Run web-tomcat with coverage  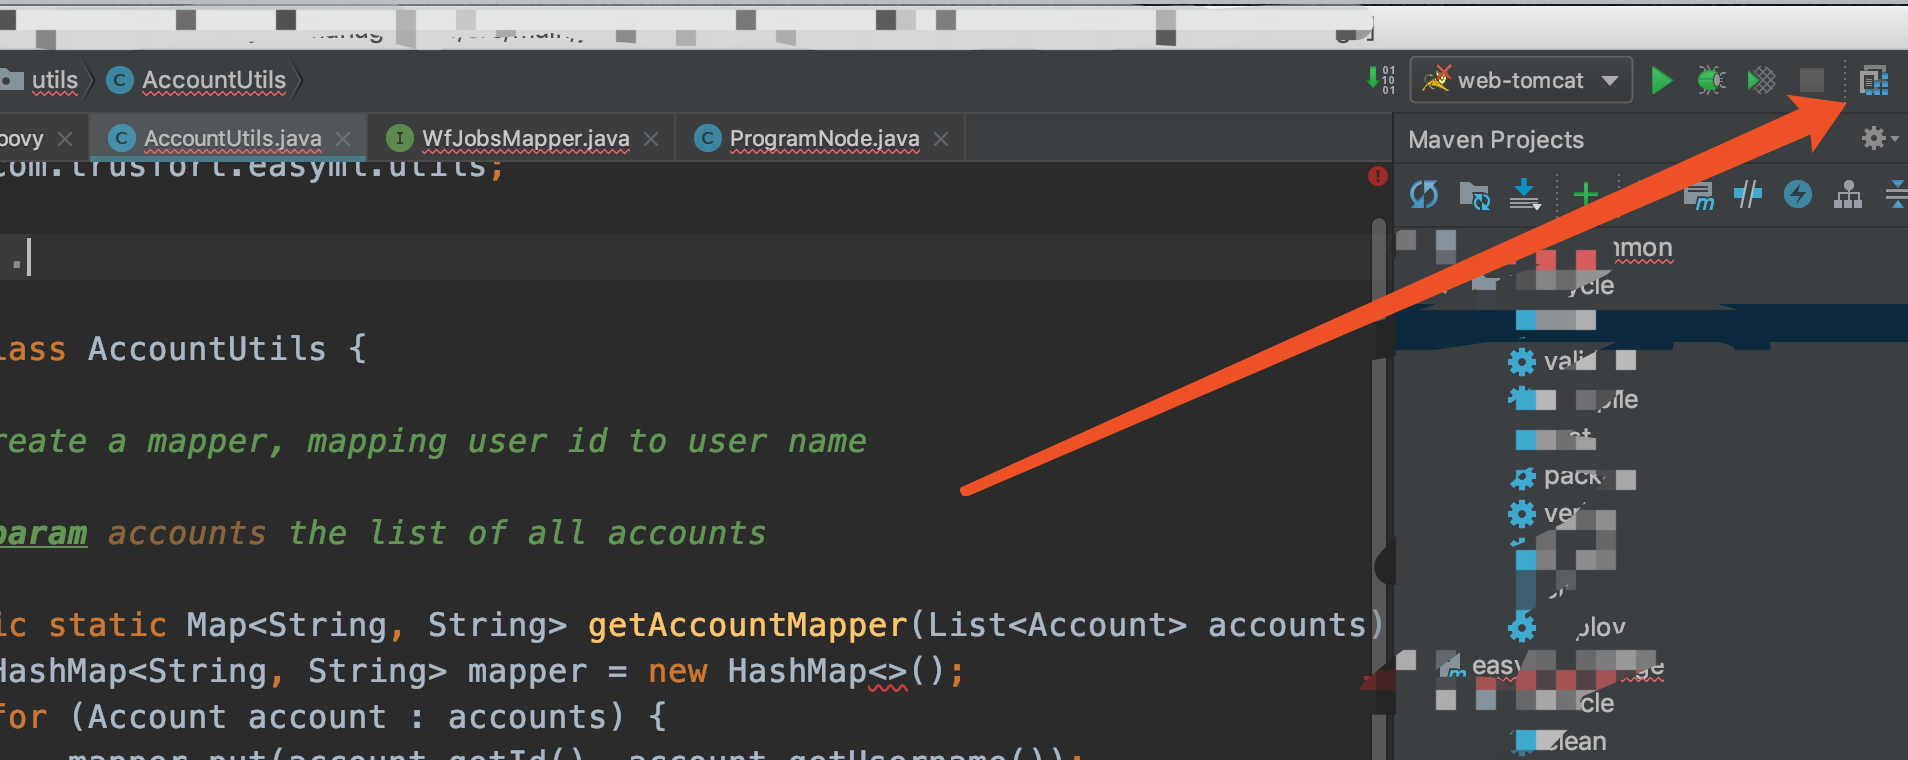pyautogui.click(x=1761, y=80)
